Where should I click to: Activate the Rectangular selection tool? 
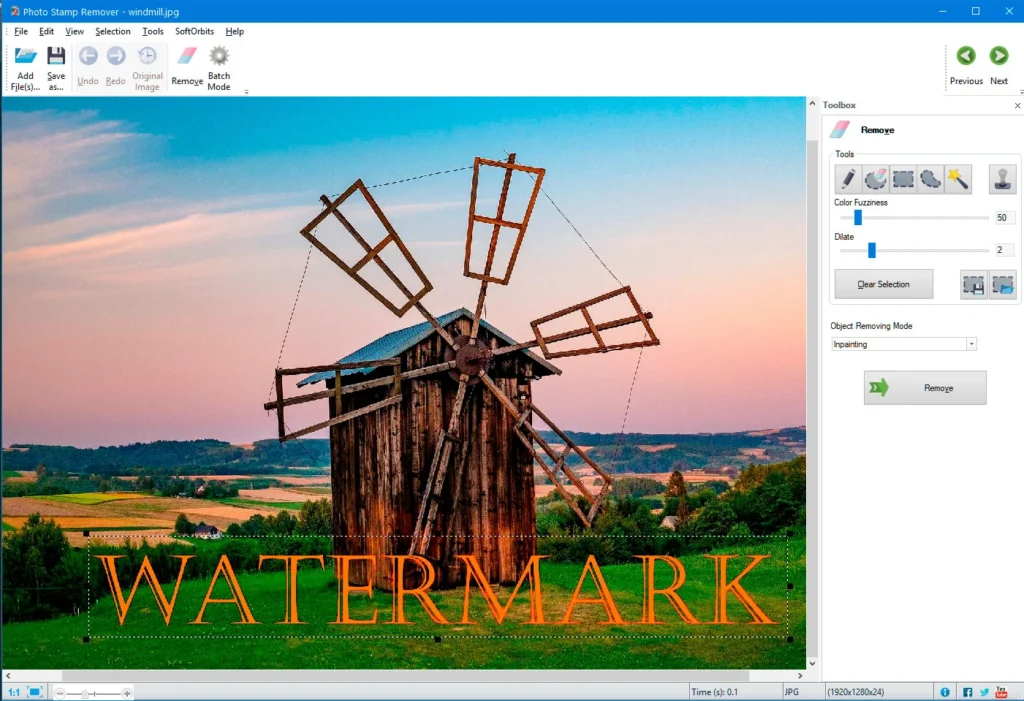tap(902, 178)
